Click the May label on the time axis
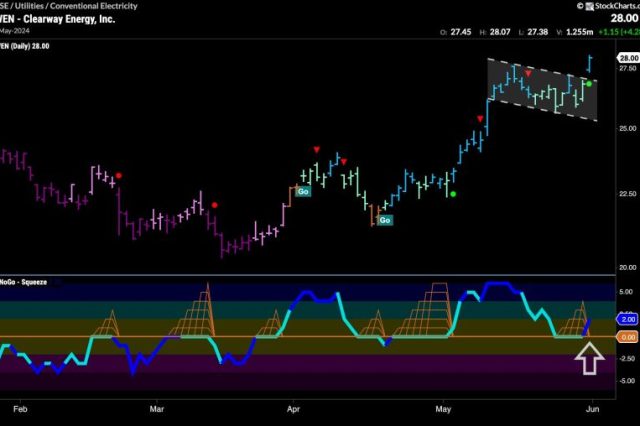This screenshot has height=426, width=640. pos(444,409)
